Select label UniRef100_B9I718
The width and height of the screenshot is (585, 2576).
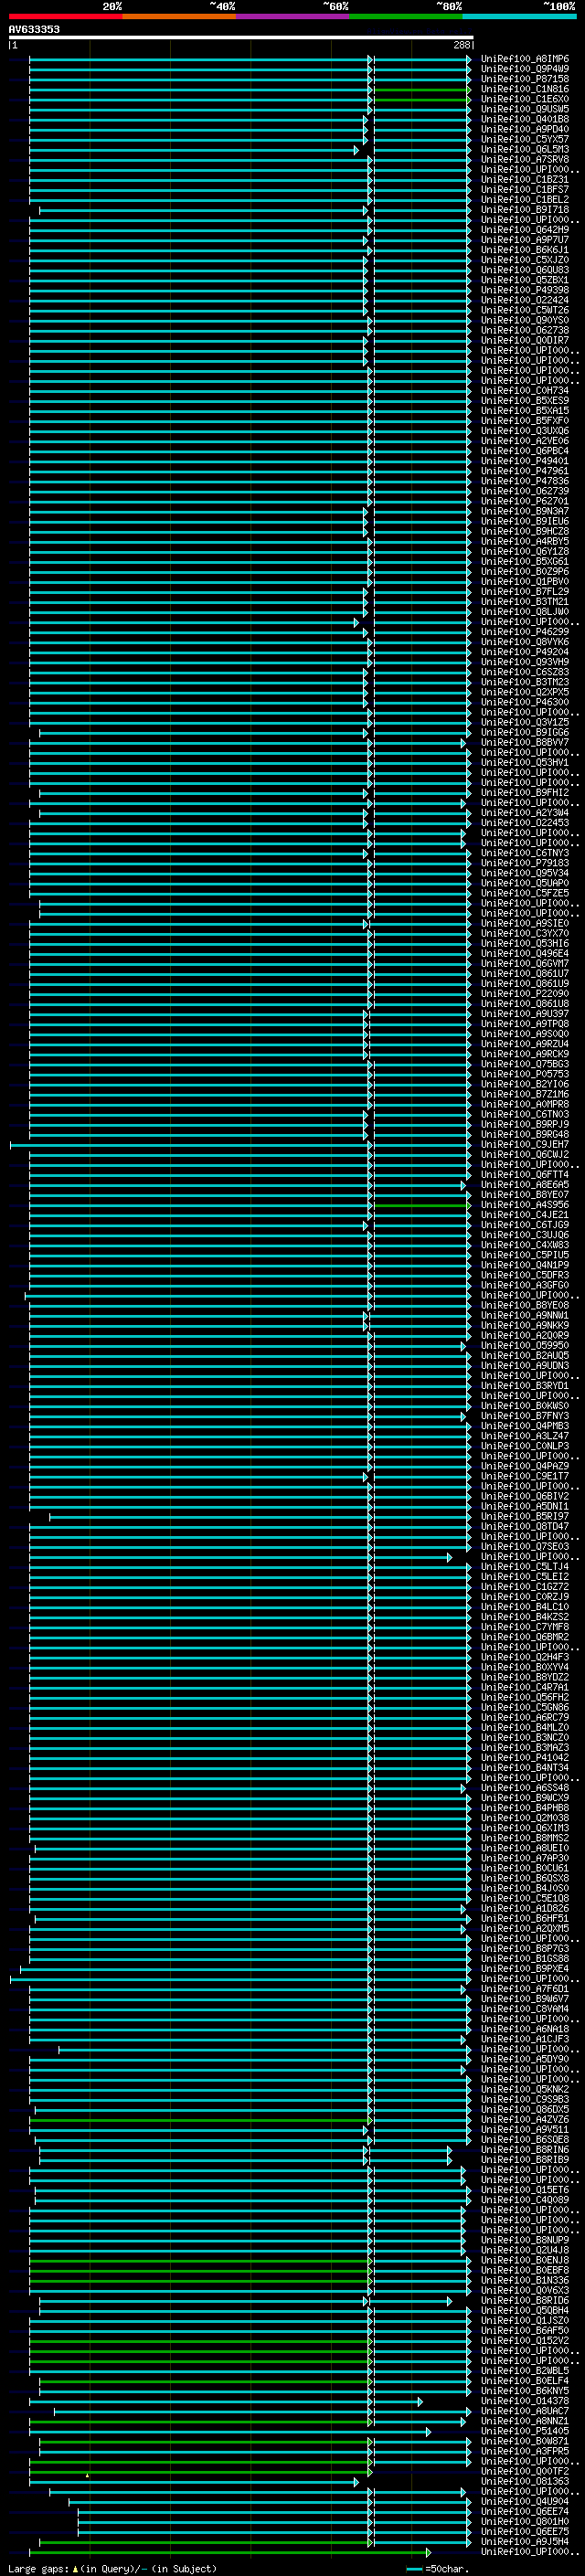click(x=525, y=210)
